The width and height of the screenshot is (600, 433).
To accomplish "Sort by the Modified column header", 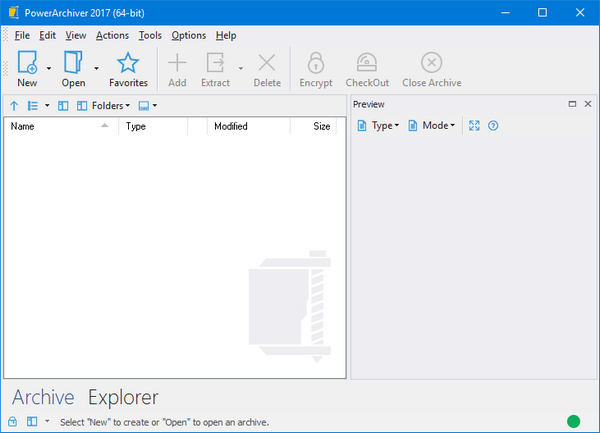I will click(248, 126).
